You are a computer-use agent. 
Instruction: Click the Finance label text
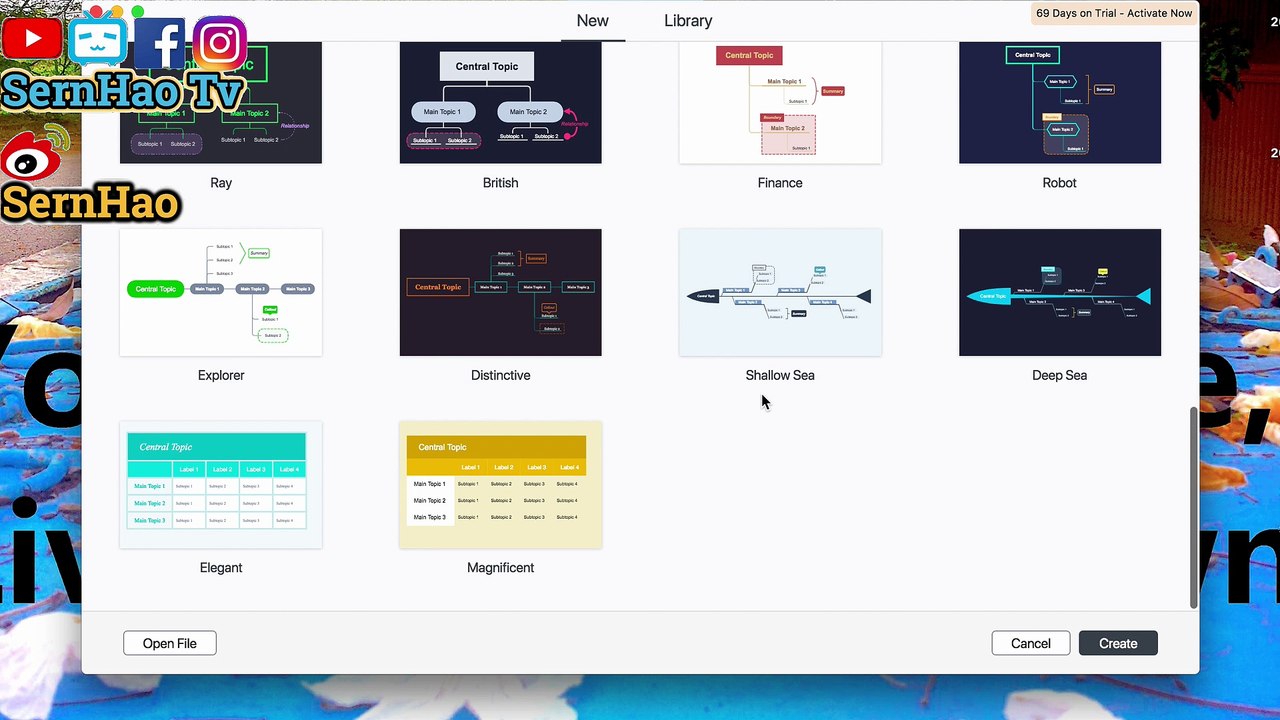pyautogui.click(x=780, y=183)
